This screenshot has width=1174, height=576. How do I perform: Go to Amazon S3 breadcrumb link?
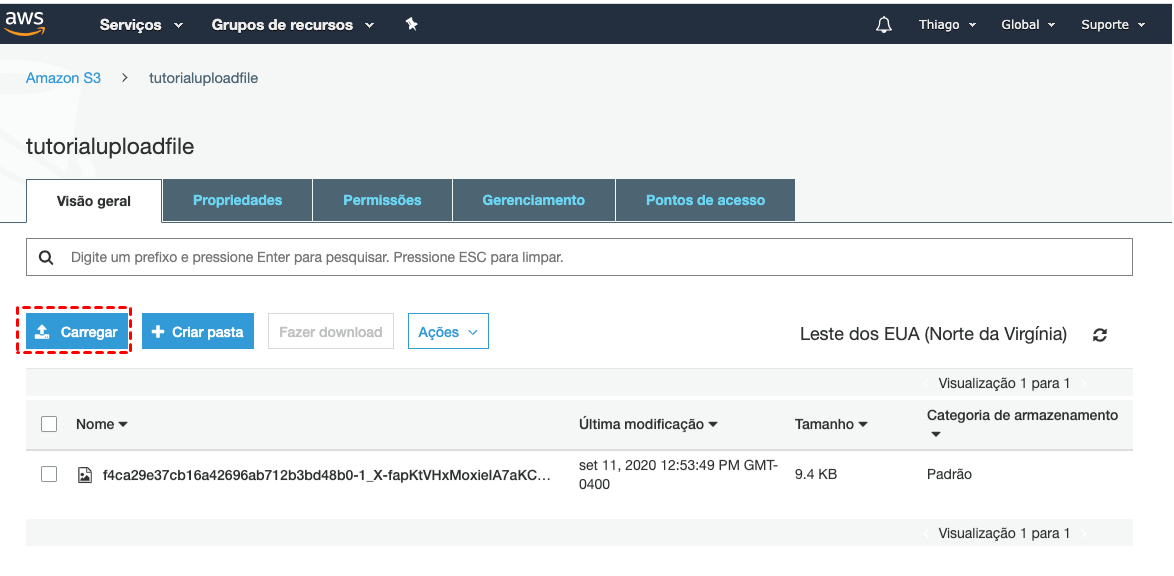tap(63, 78)
